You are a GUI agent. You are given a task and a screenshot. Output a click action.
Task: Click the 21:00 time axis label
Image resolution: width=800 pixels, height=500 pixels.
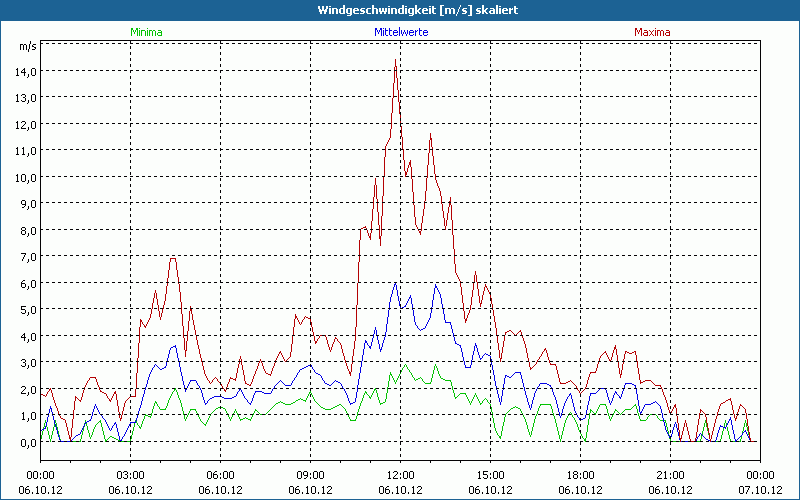click(x=670, y=476)
